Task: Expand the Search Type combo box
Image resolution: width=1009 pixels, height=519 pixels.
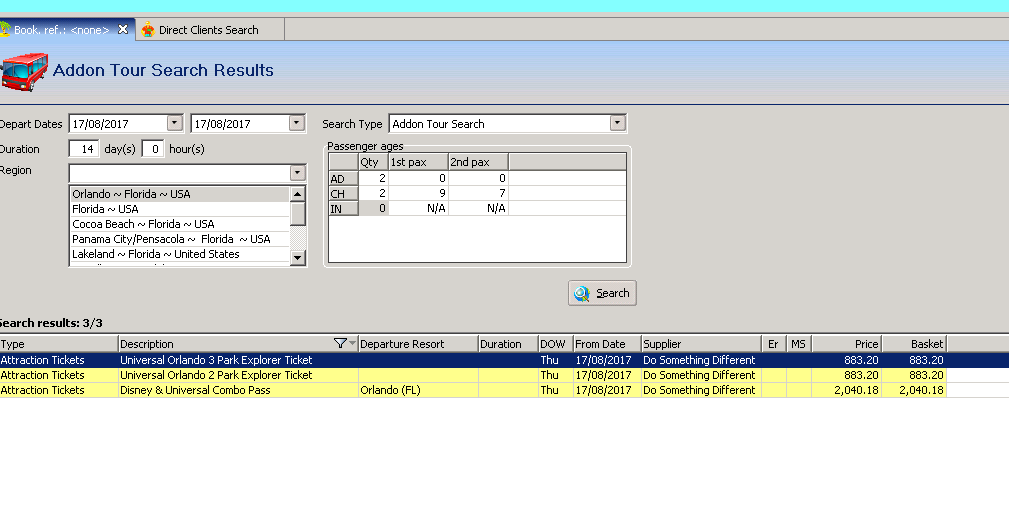Action: [617, 123]
